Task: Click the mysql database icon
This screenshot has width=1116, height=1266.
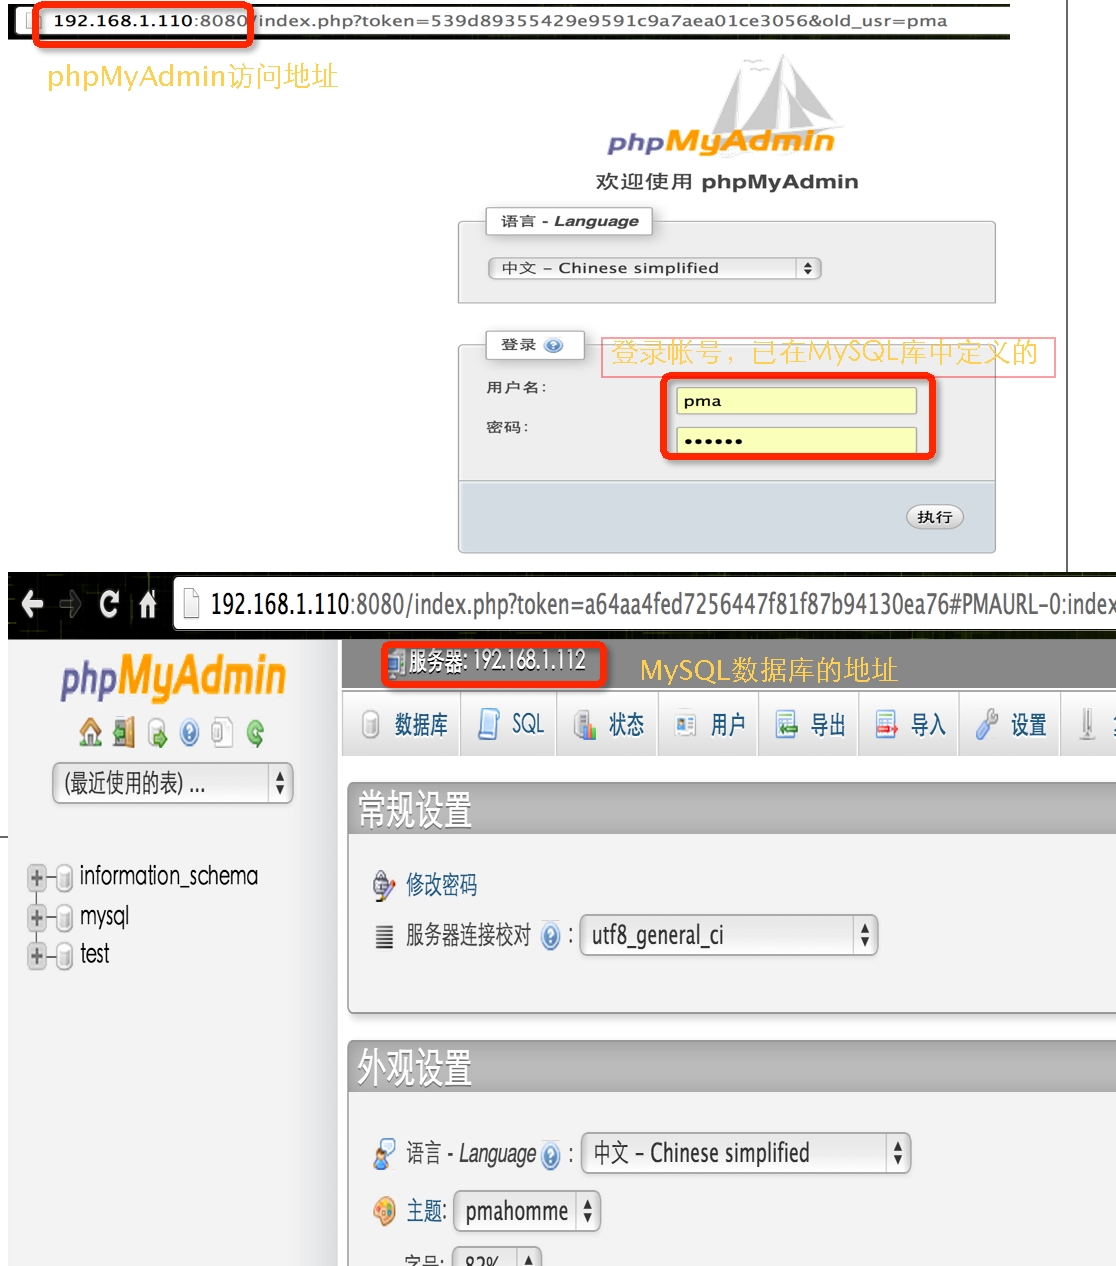Action: pos(65,917)
